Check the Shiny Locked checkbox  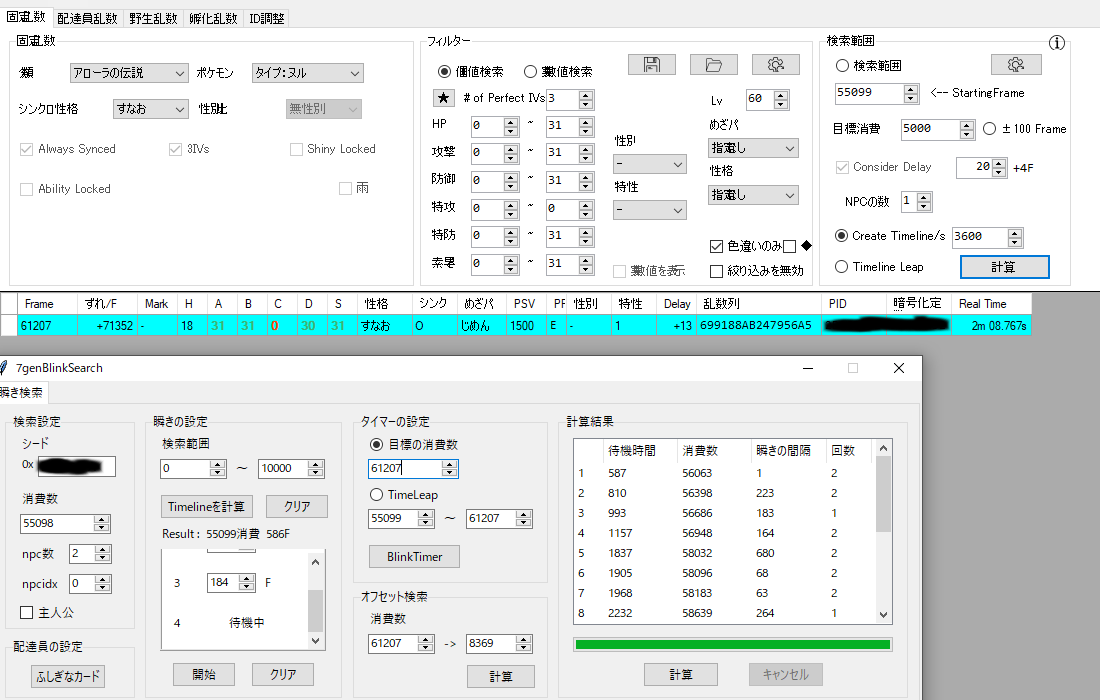[296, 149]
